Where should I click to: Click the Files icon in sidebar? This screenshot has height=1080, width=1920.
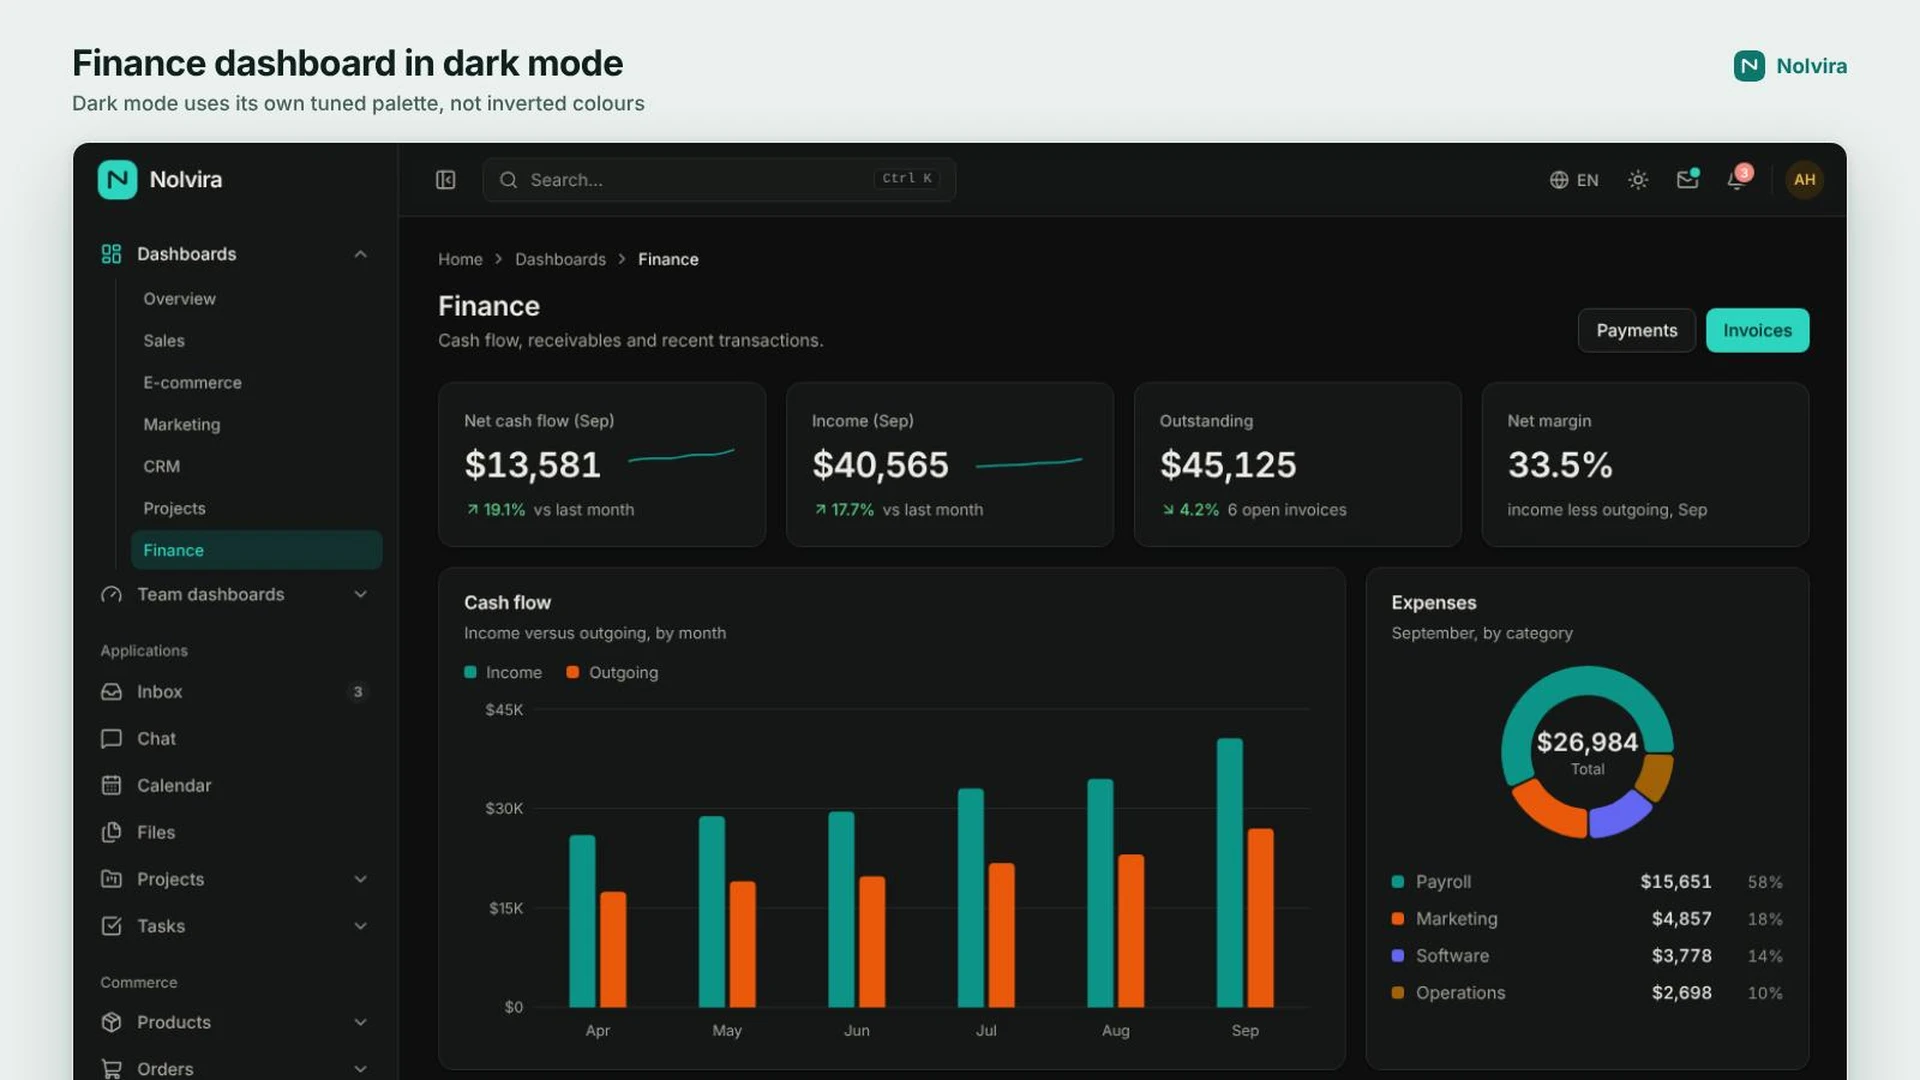pos(111,833)
